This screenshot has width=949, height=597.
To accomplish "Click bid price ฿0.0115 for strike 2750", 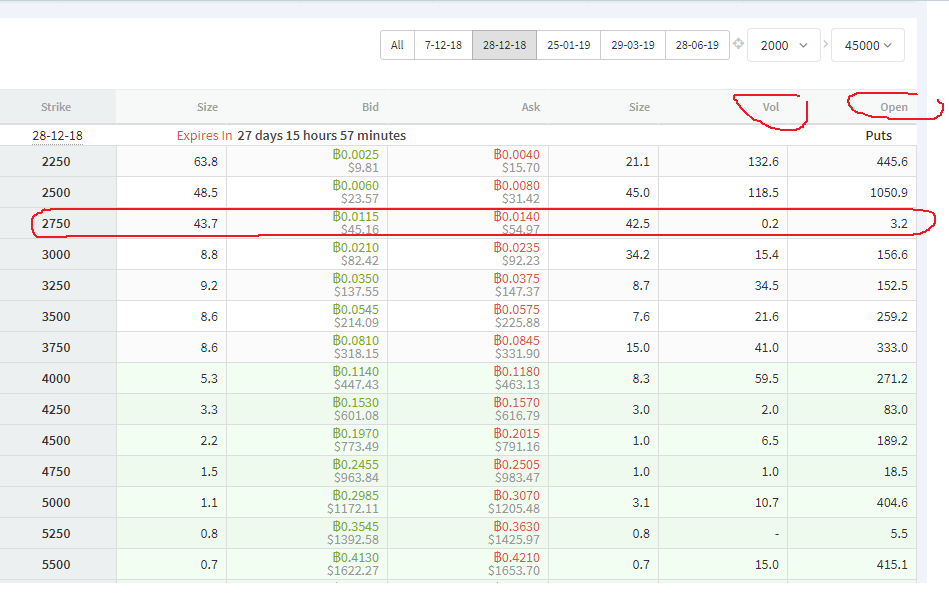I will point(356,217).
